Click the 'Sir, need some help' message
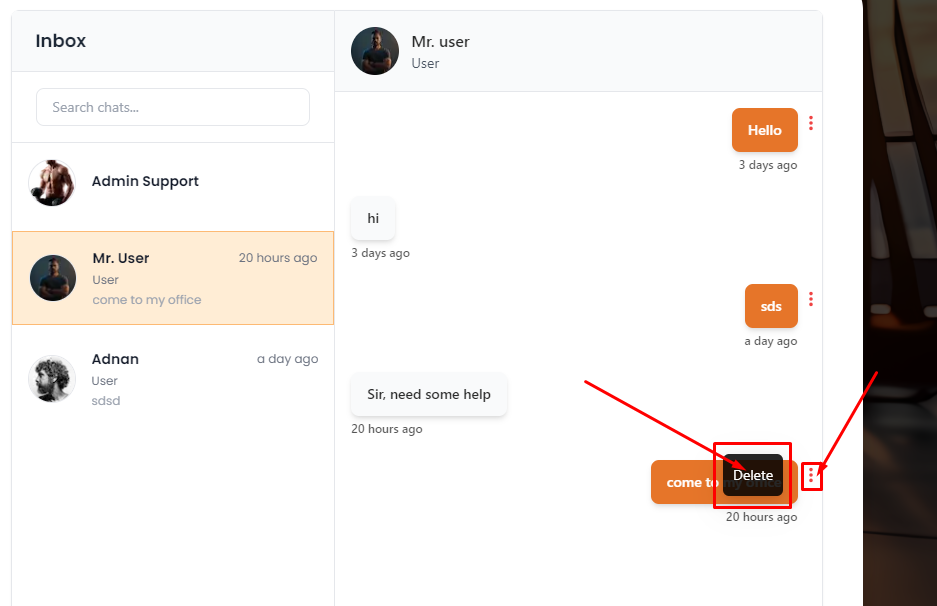Image resolution: width=937 pixels, height=606 pixels. click(429, 394)
